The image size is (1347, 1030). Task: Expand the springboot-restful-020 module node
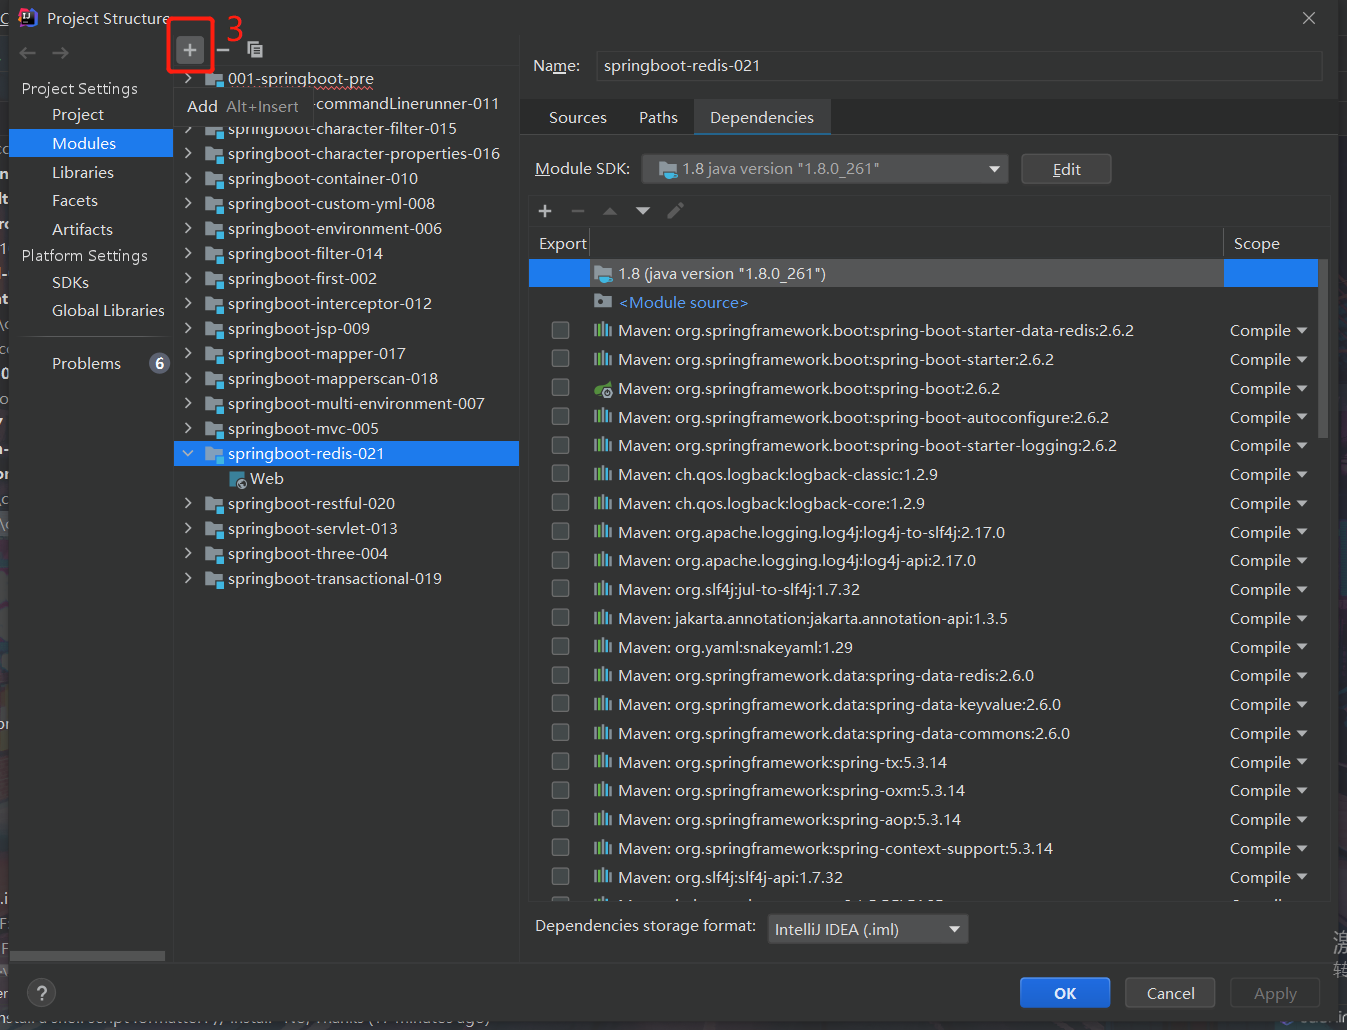(188, 503)
